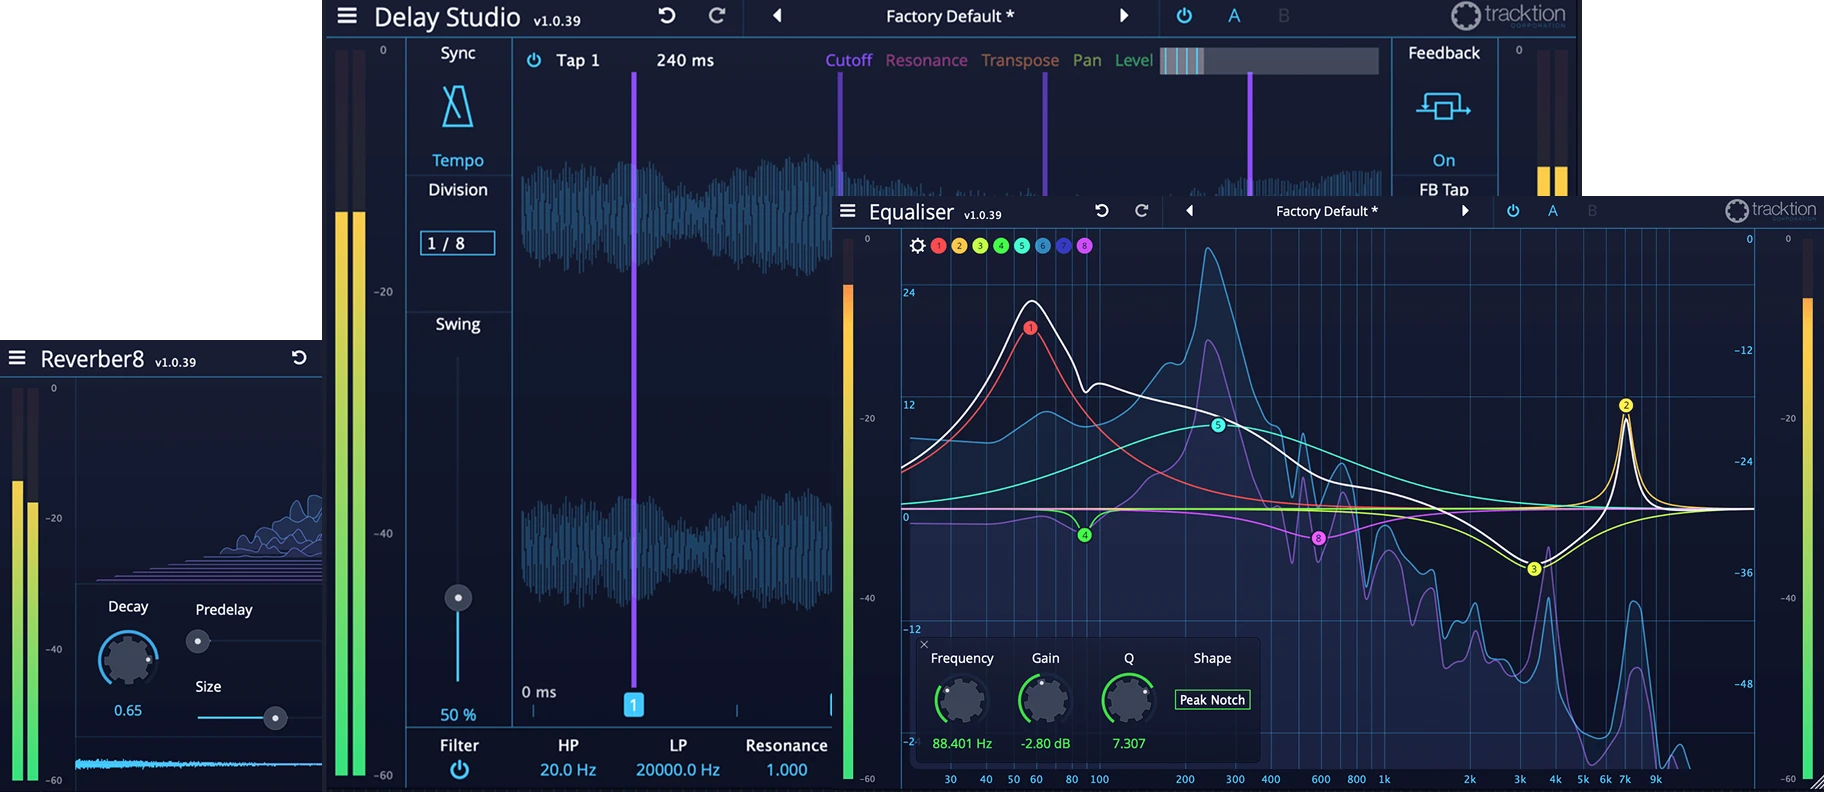
Task: Click the Tap 1 timeline marker
Action: tap(633, 704)
